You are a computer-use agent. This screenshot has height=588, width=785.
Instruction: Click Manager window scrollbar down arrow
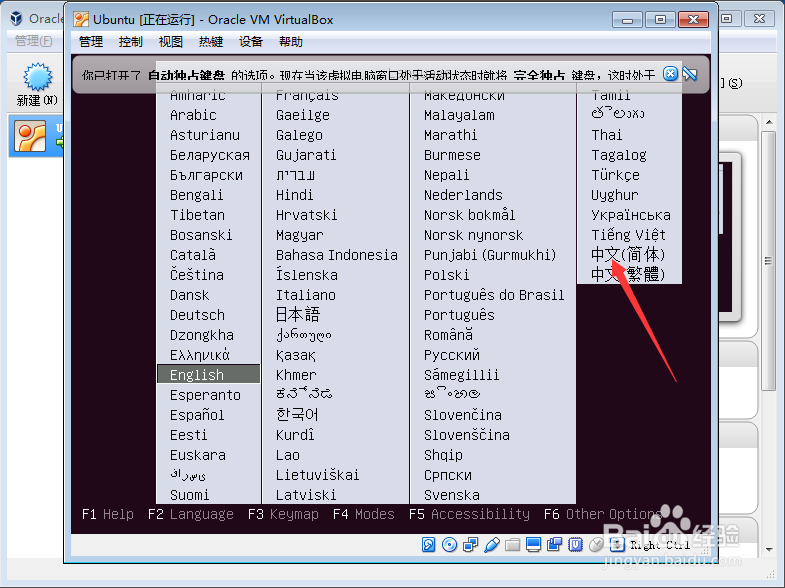pos(769,549)
